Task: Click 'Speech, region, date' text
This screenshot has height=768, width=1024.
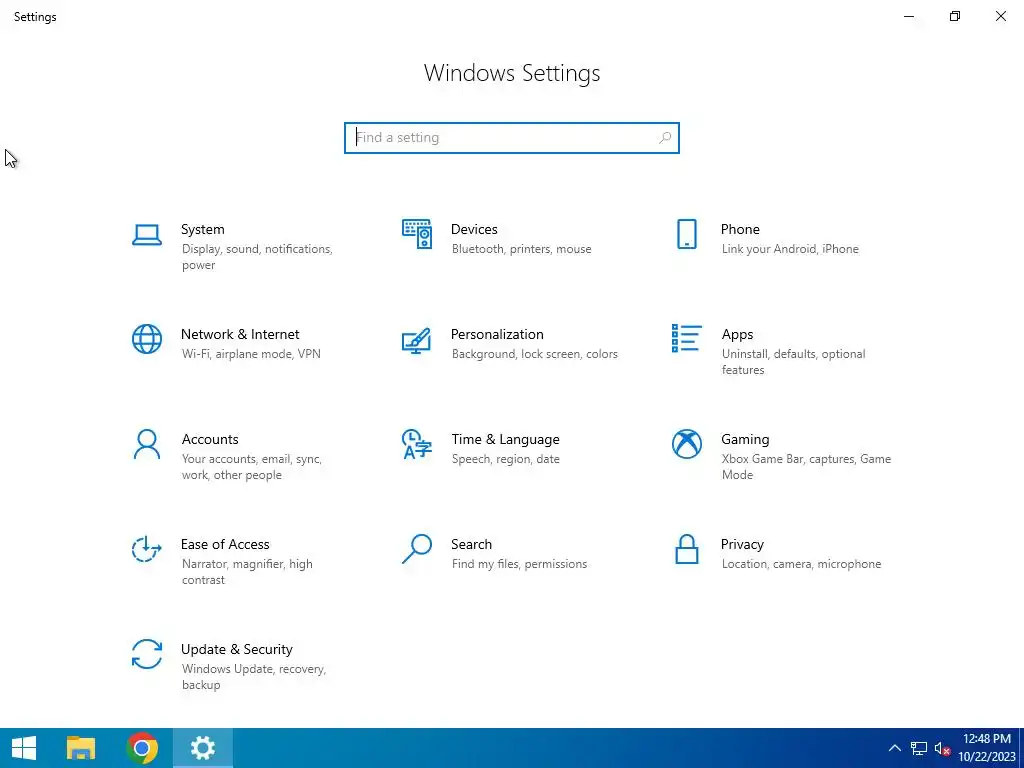Action: (505, 459)
